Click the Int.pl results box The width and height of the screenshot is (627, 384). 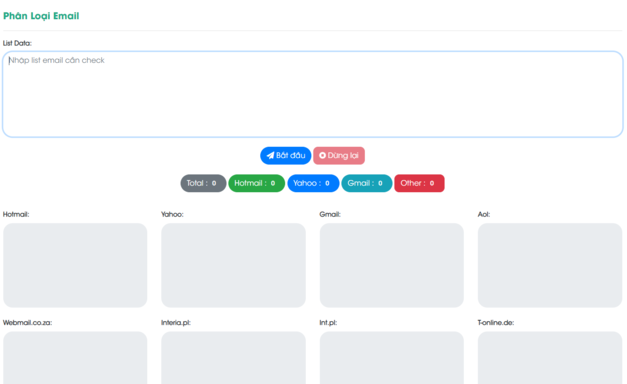(x=391, y=358)
